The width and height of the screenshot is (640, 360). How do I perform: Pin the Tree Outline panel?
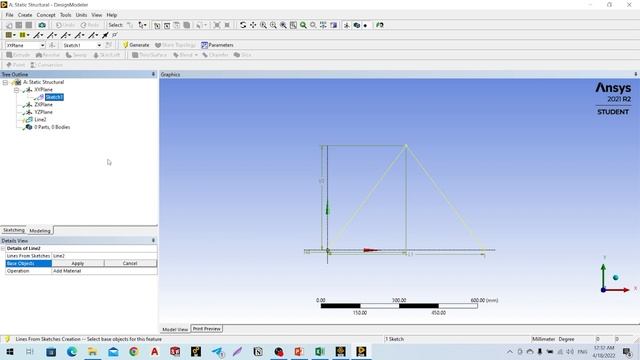[x=153, y=74]
